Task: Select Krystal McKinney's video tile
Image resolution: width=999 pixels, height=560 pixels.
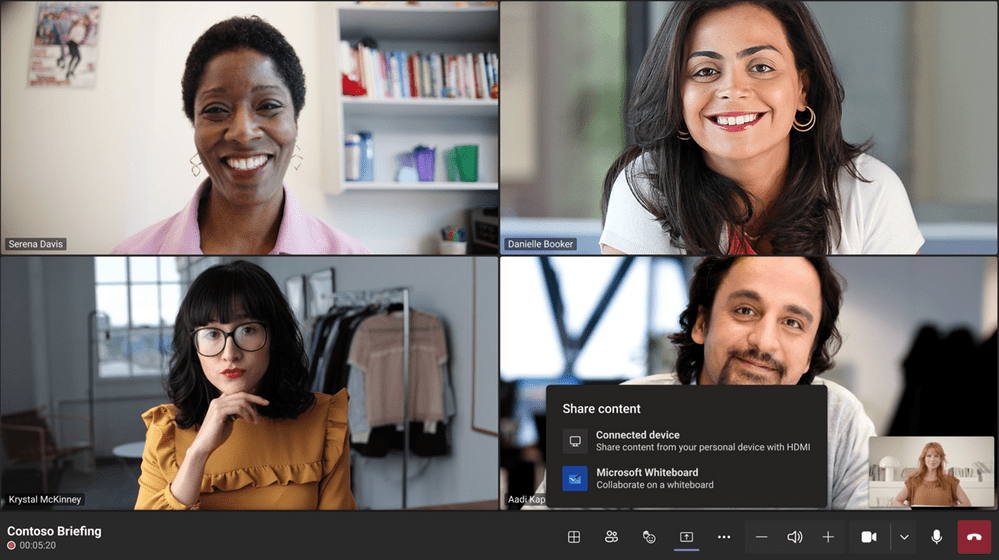Action: 249,383
